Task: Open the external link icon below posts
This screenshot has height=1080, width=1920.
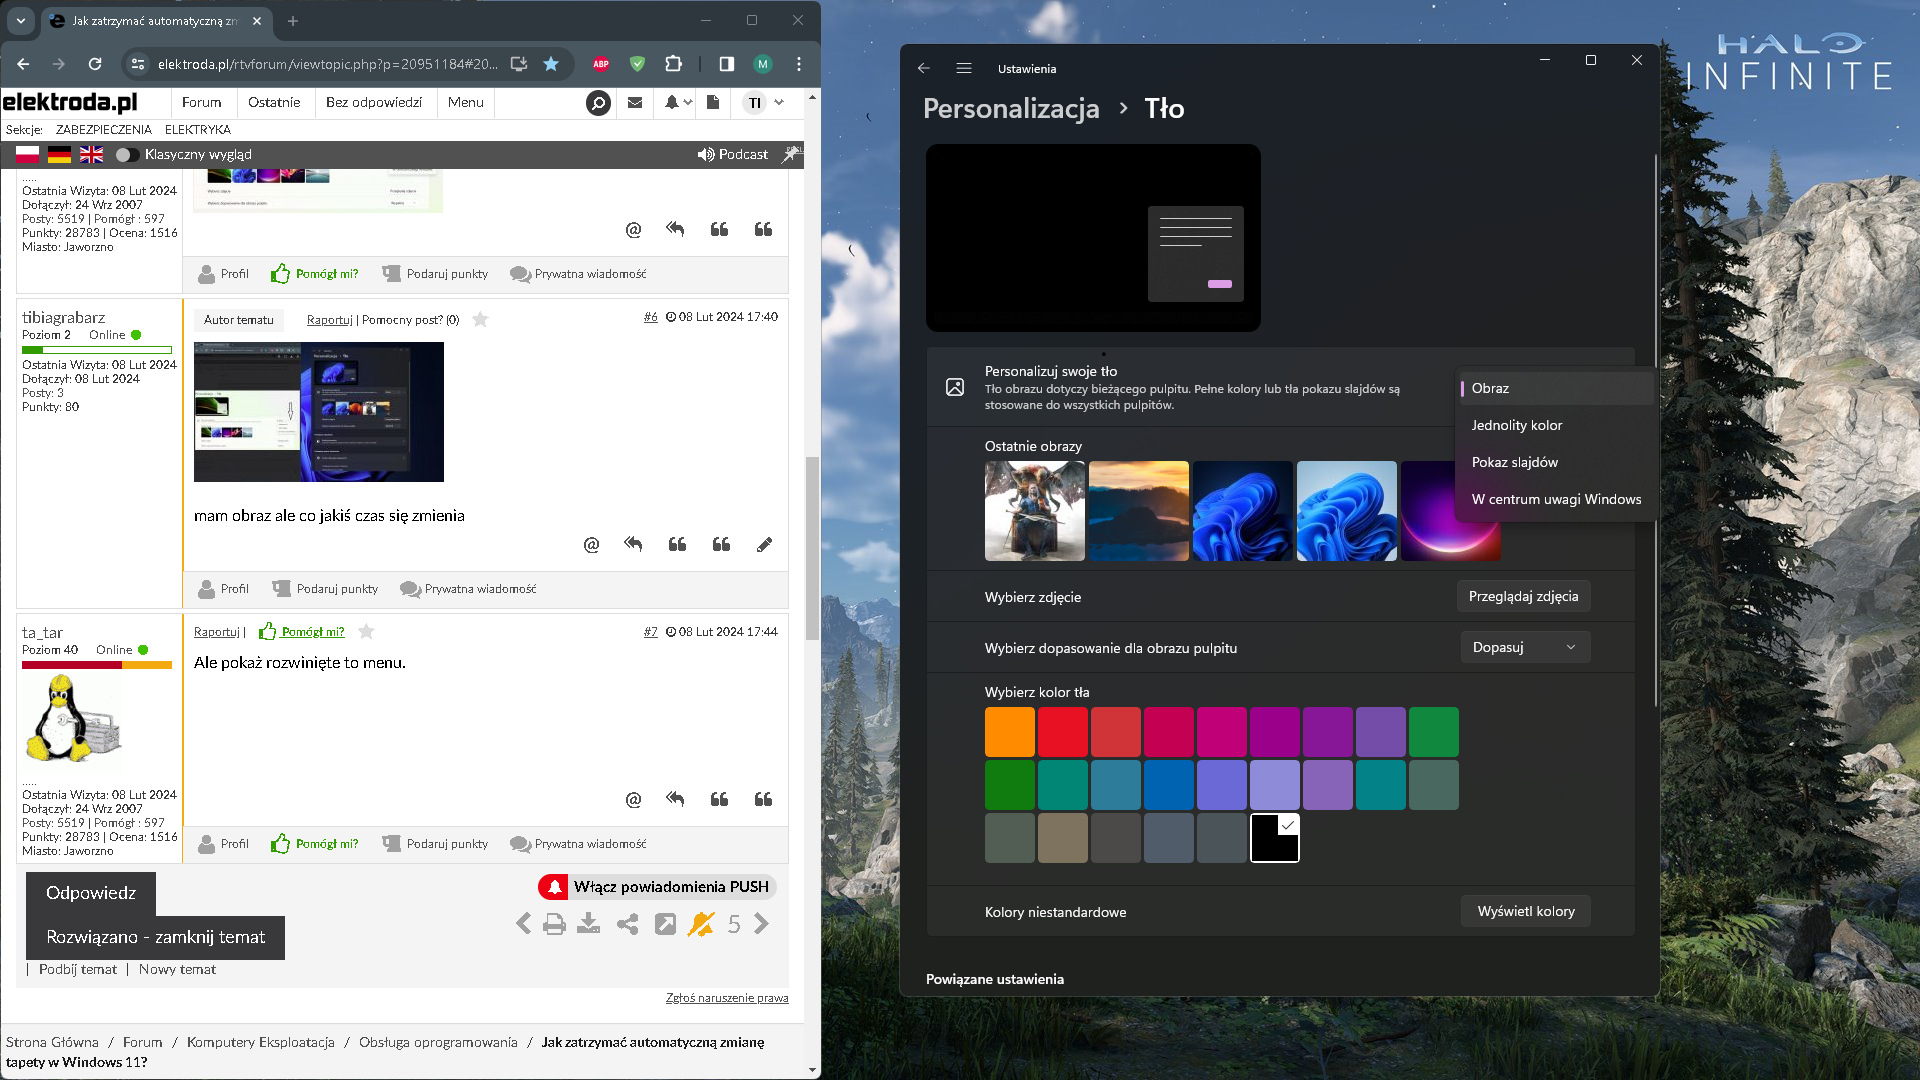Action: (665, 924)
